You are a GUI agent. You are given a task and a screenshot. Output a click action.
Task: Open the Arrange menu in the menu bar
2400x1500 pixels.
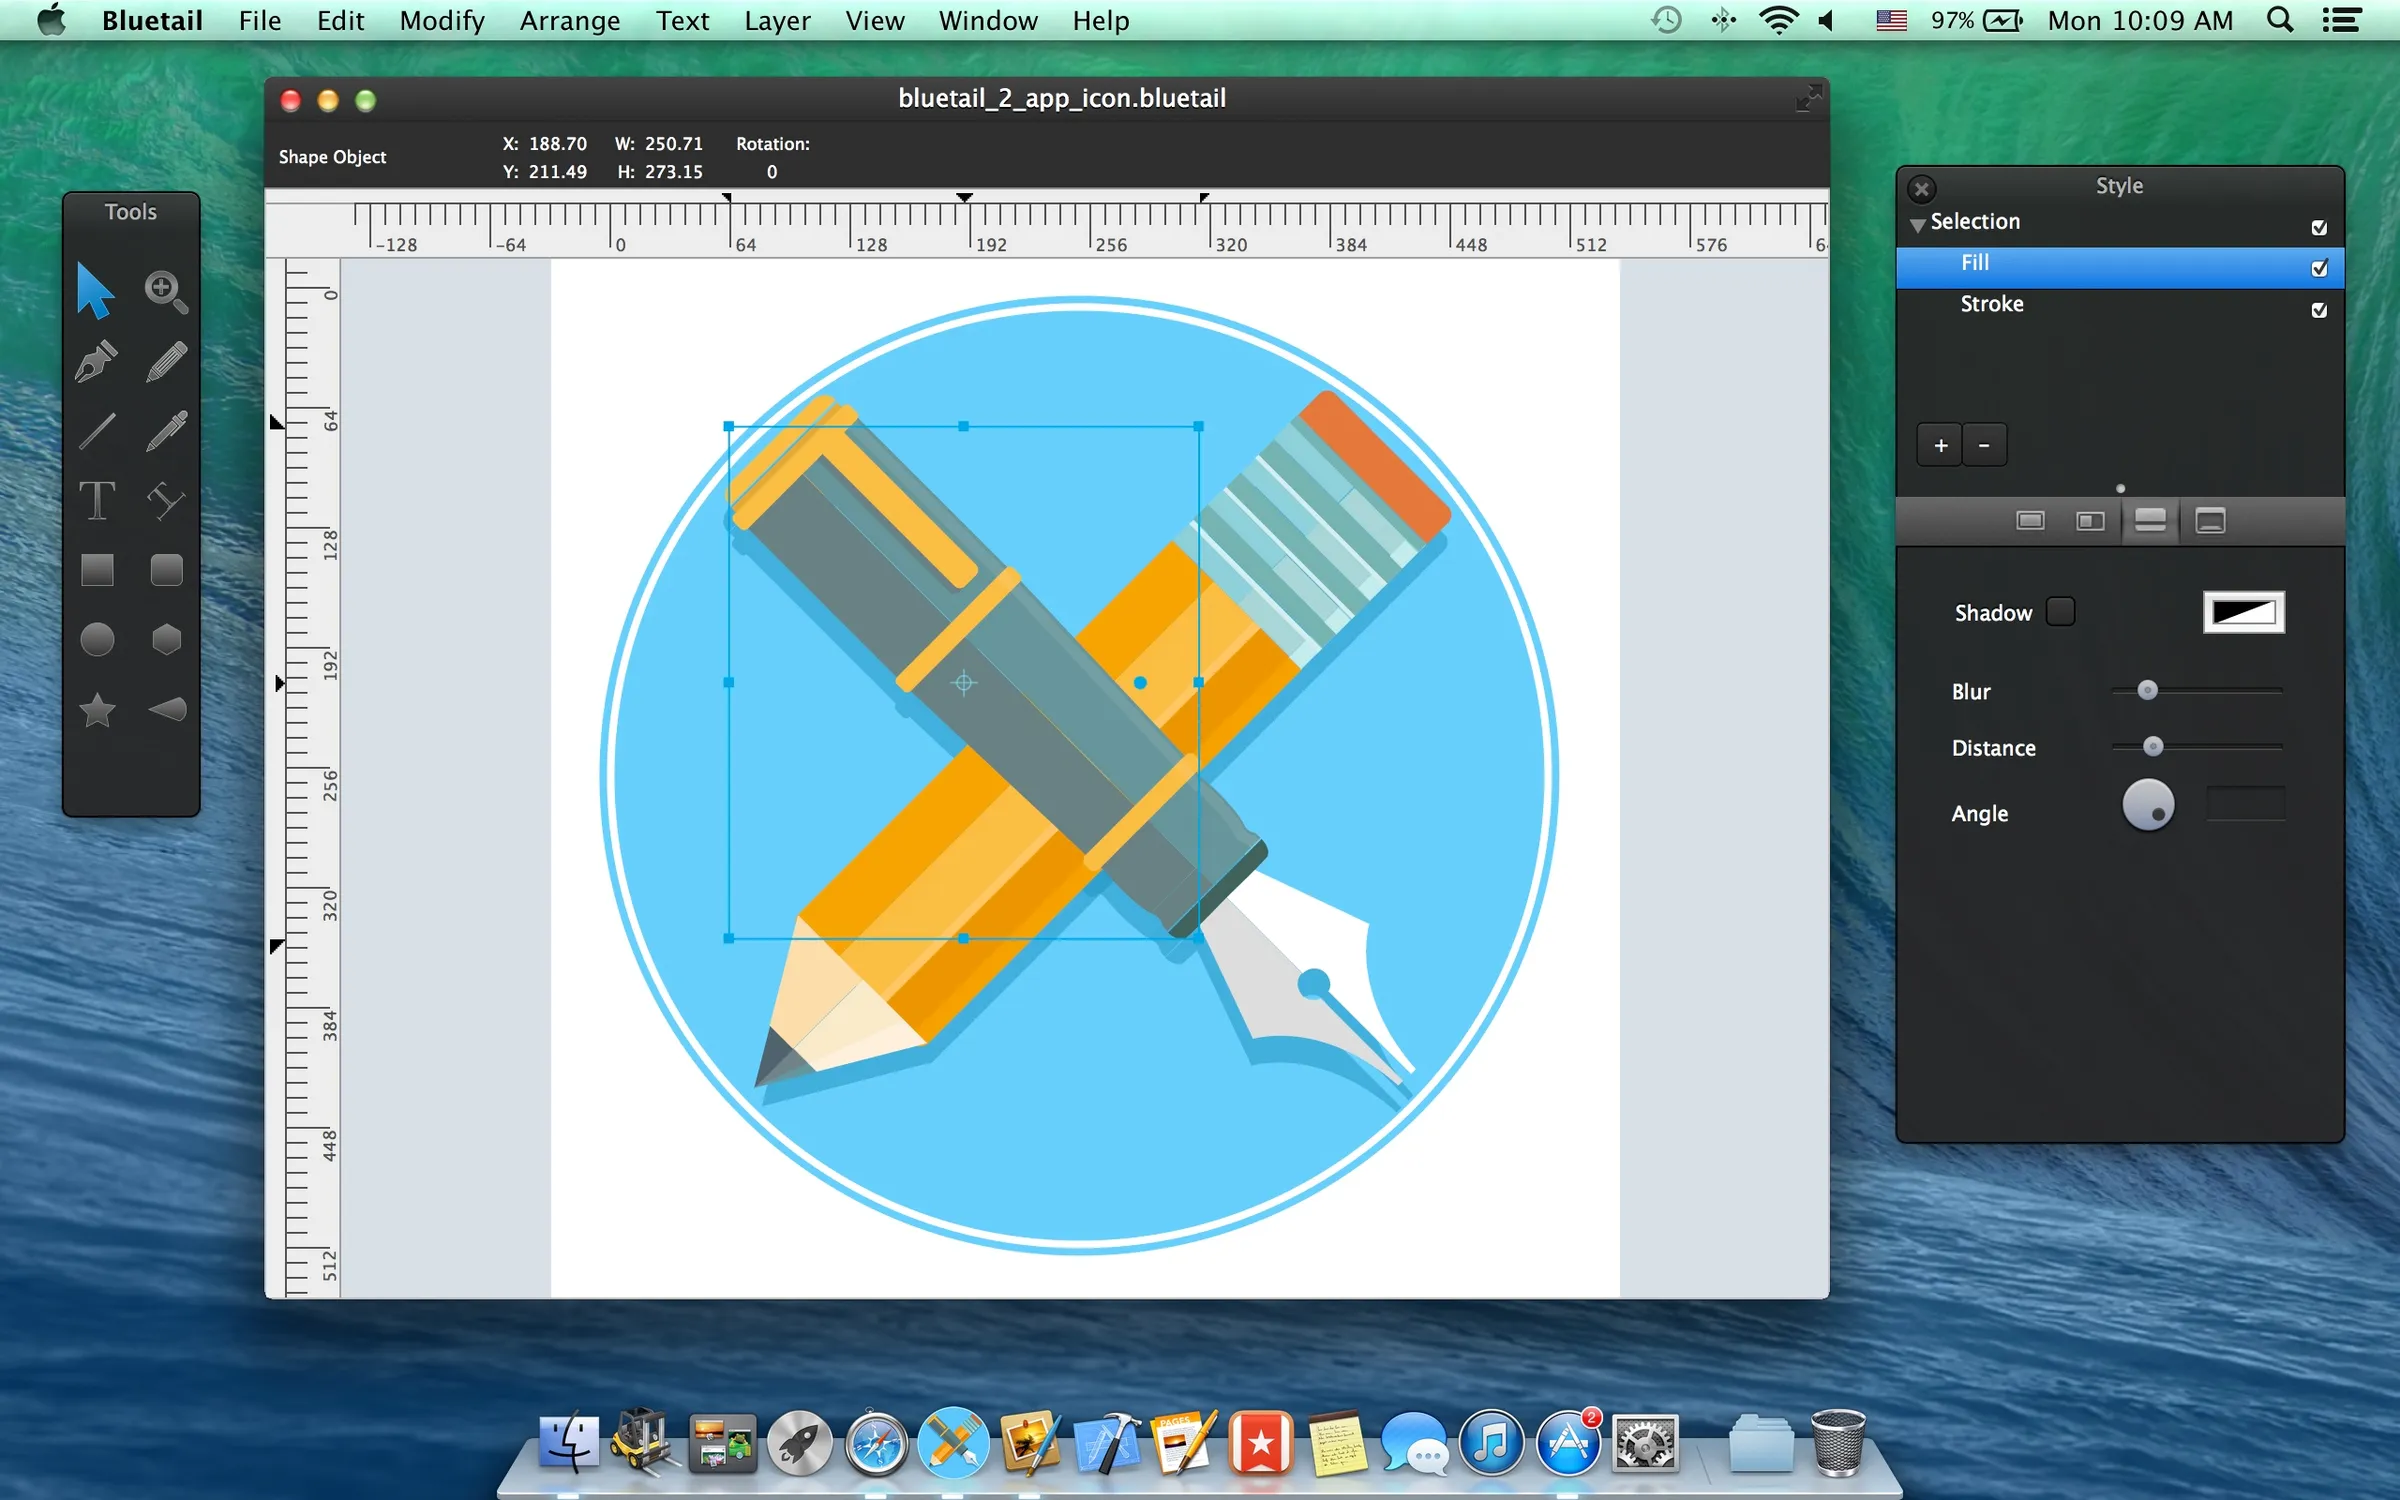569,20
